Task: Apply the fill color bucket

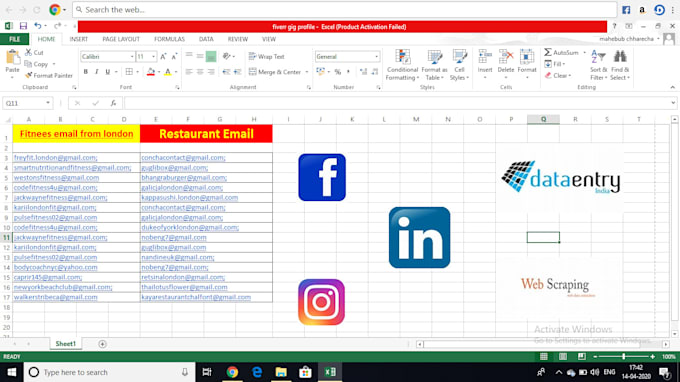Action: pos(150,72)
